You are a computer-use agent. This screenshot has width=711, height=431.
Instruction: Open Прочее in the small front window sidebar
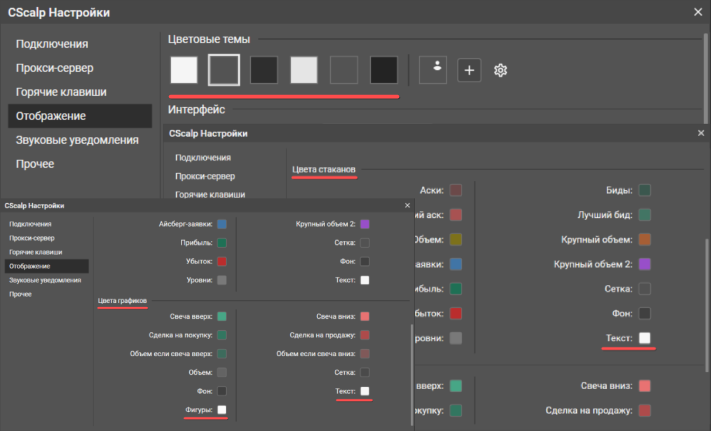(20, 294)
